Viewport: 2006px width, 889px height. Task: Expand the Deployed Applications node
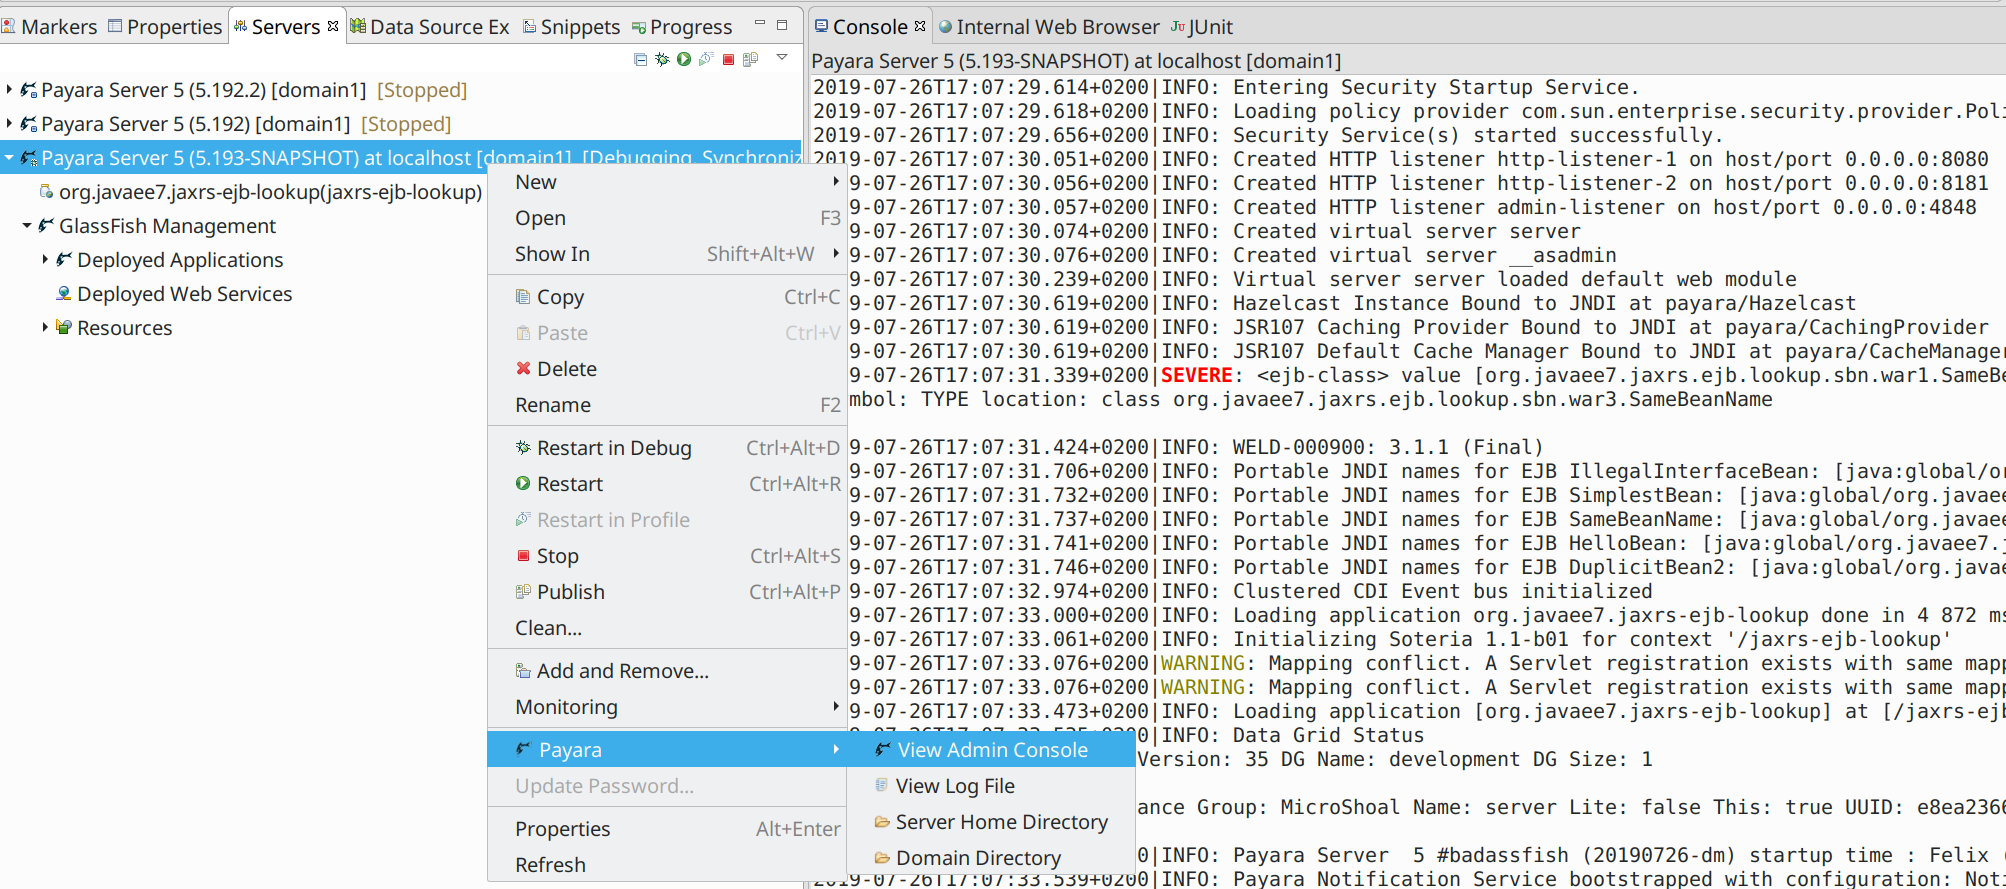click(x=45, y=260)
